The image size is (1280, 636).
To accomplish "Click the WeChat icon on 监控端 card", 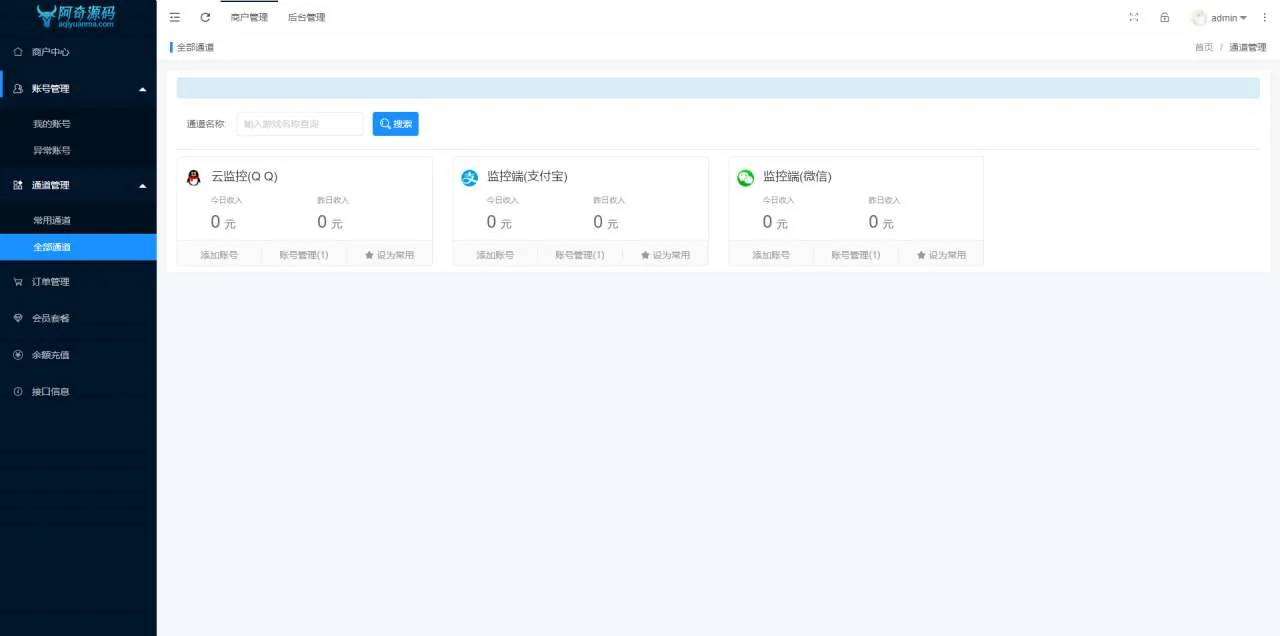I will 745,177.
